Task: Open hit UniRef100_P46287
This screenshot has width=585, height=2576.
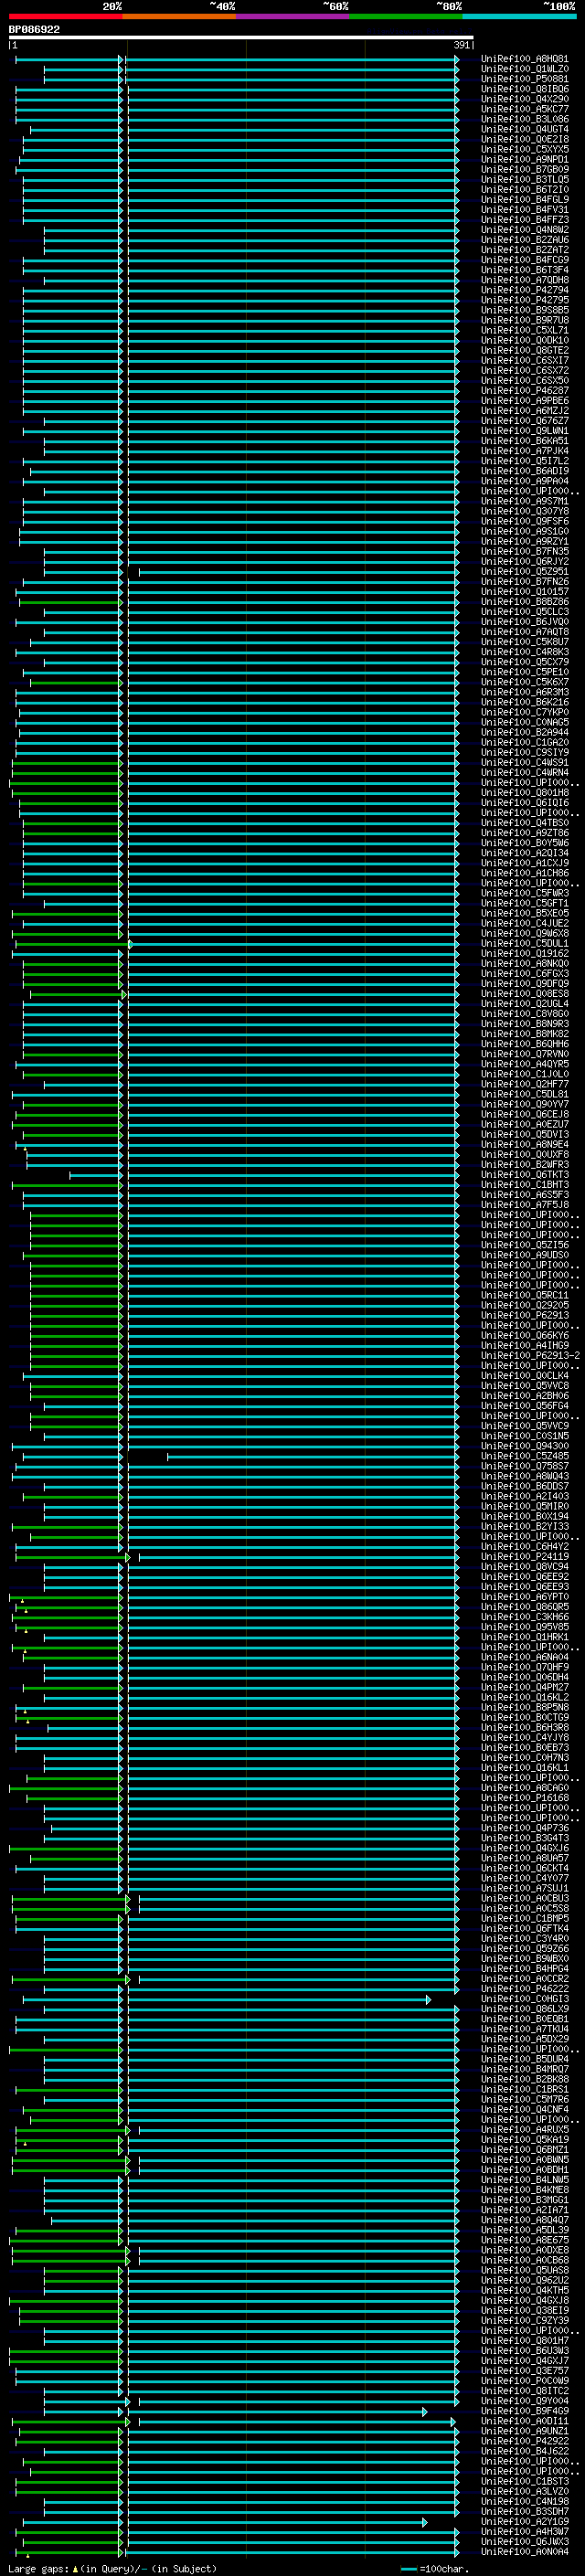Action: point(525,390)
